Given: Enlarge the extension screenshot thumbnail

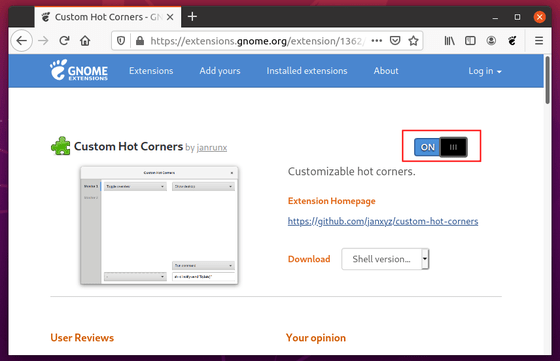Looking at the screenshot, I should pos(159,225).
